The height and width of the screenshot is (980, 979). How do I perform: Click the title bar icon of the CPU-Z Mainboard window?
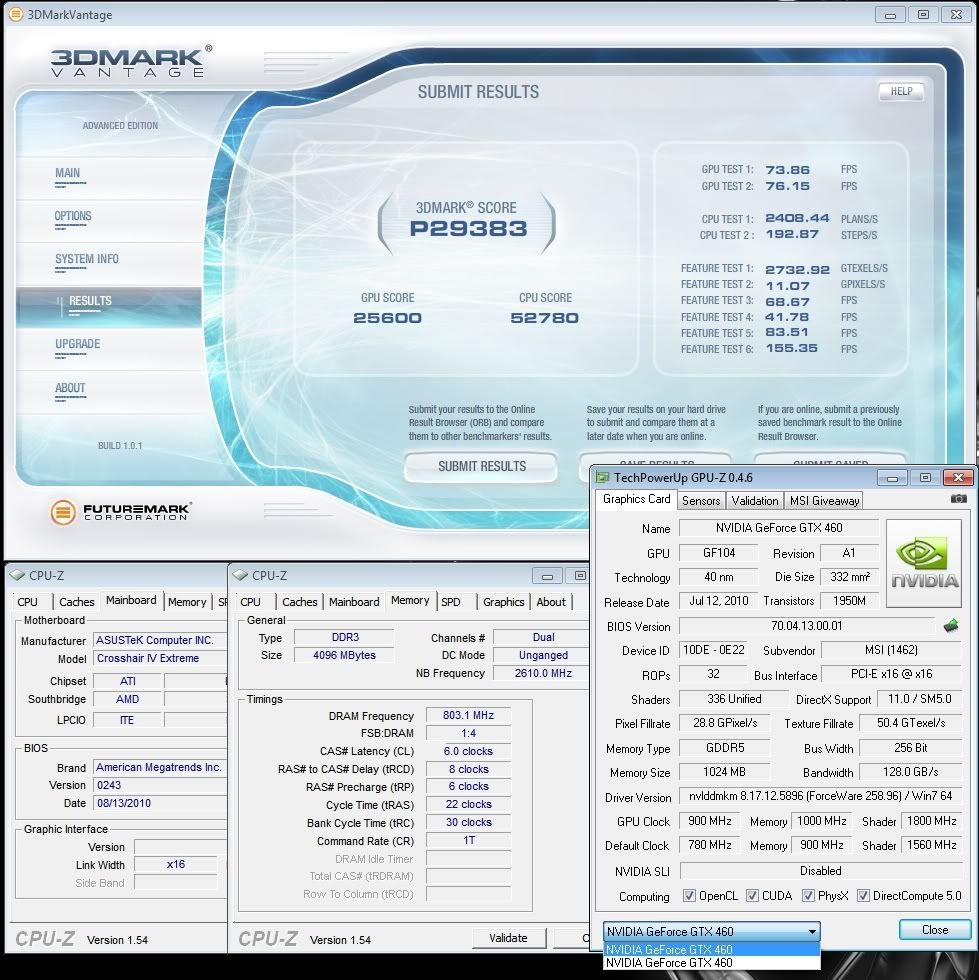click(x=18, y=575)
